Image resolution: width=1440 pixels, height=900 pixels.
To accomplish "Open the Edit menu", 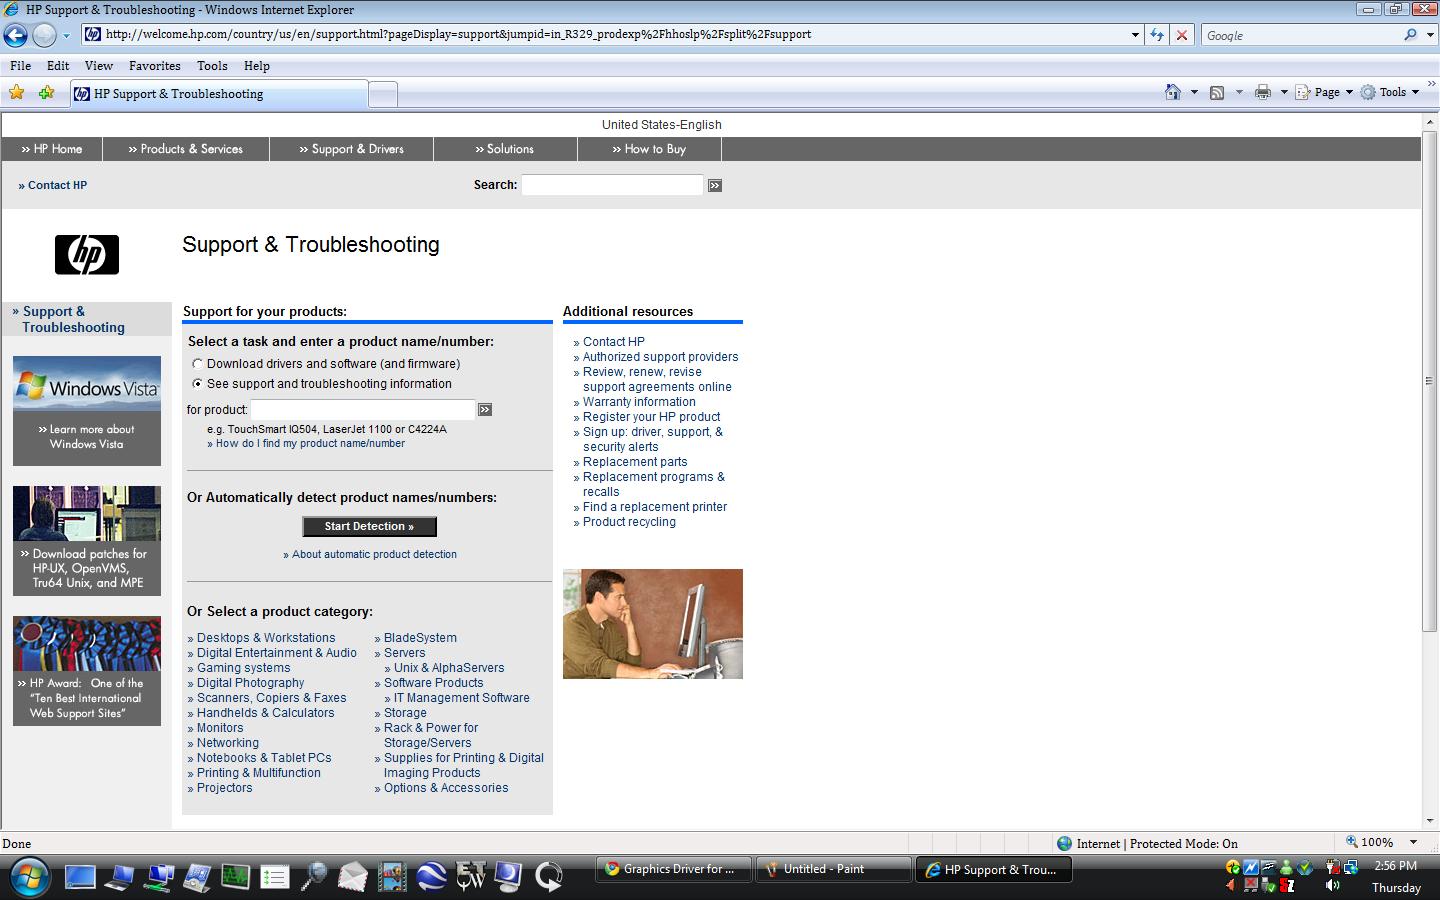I will click(58, 66).
